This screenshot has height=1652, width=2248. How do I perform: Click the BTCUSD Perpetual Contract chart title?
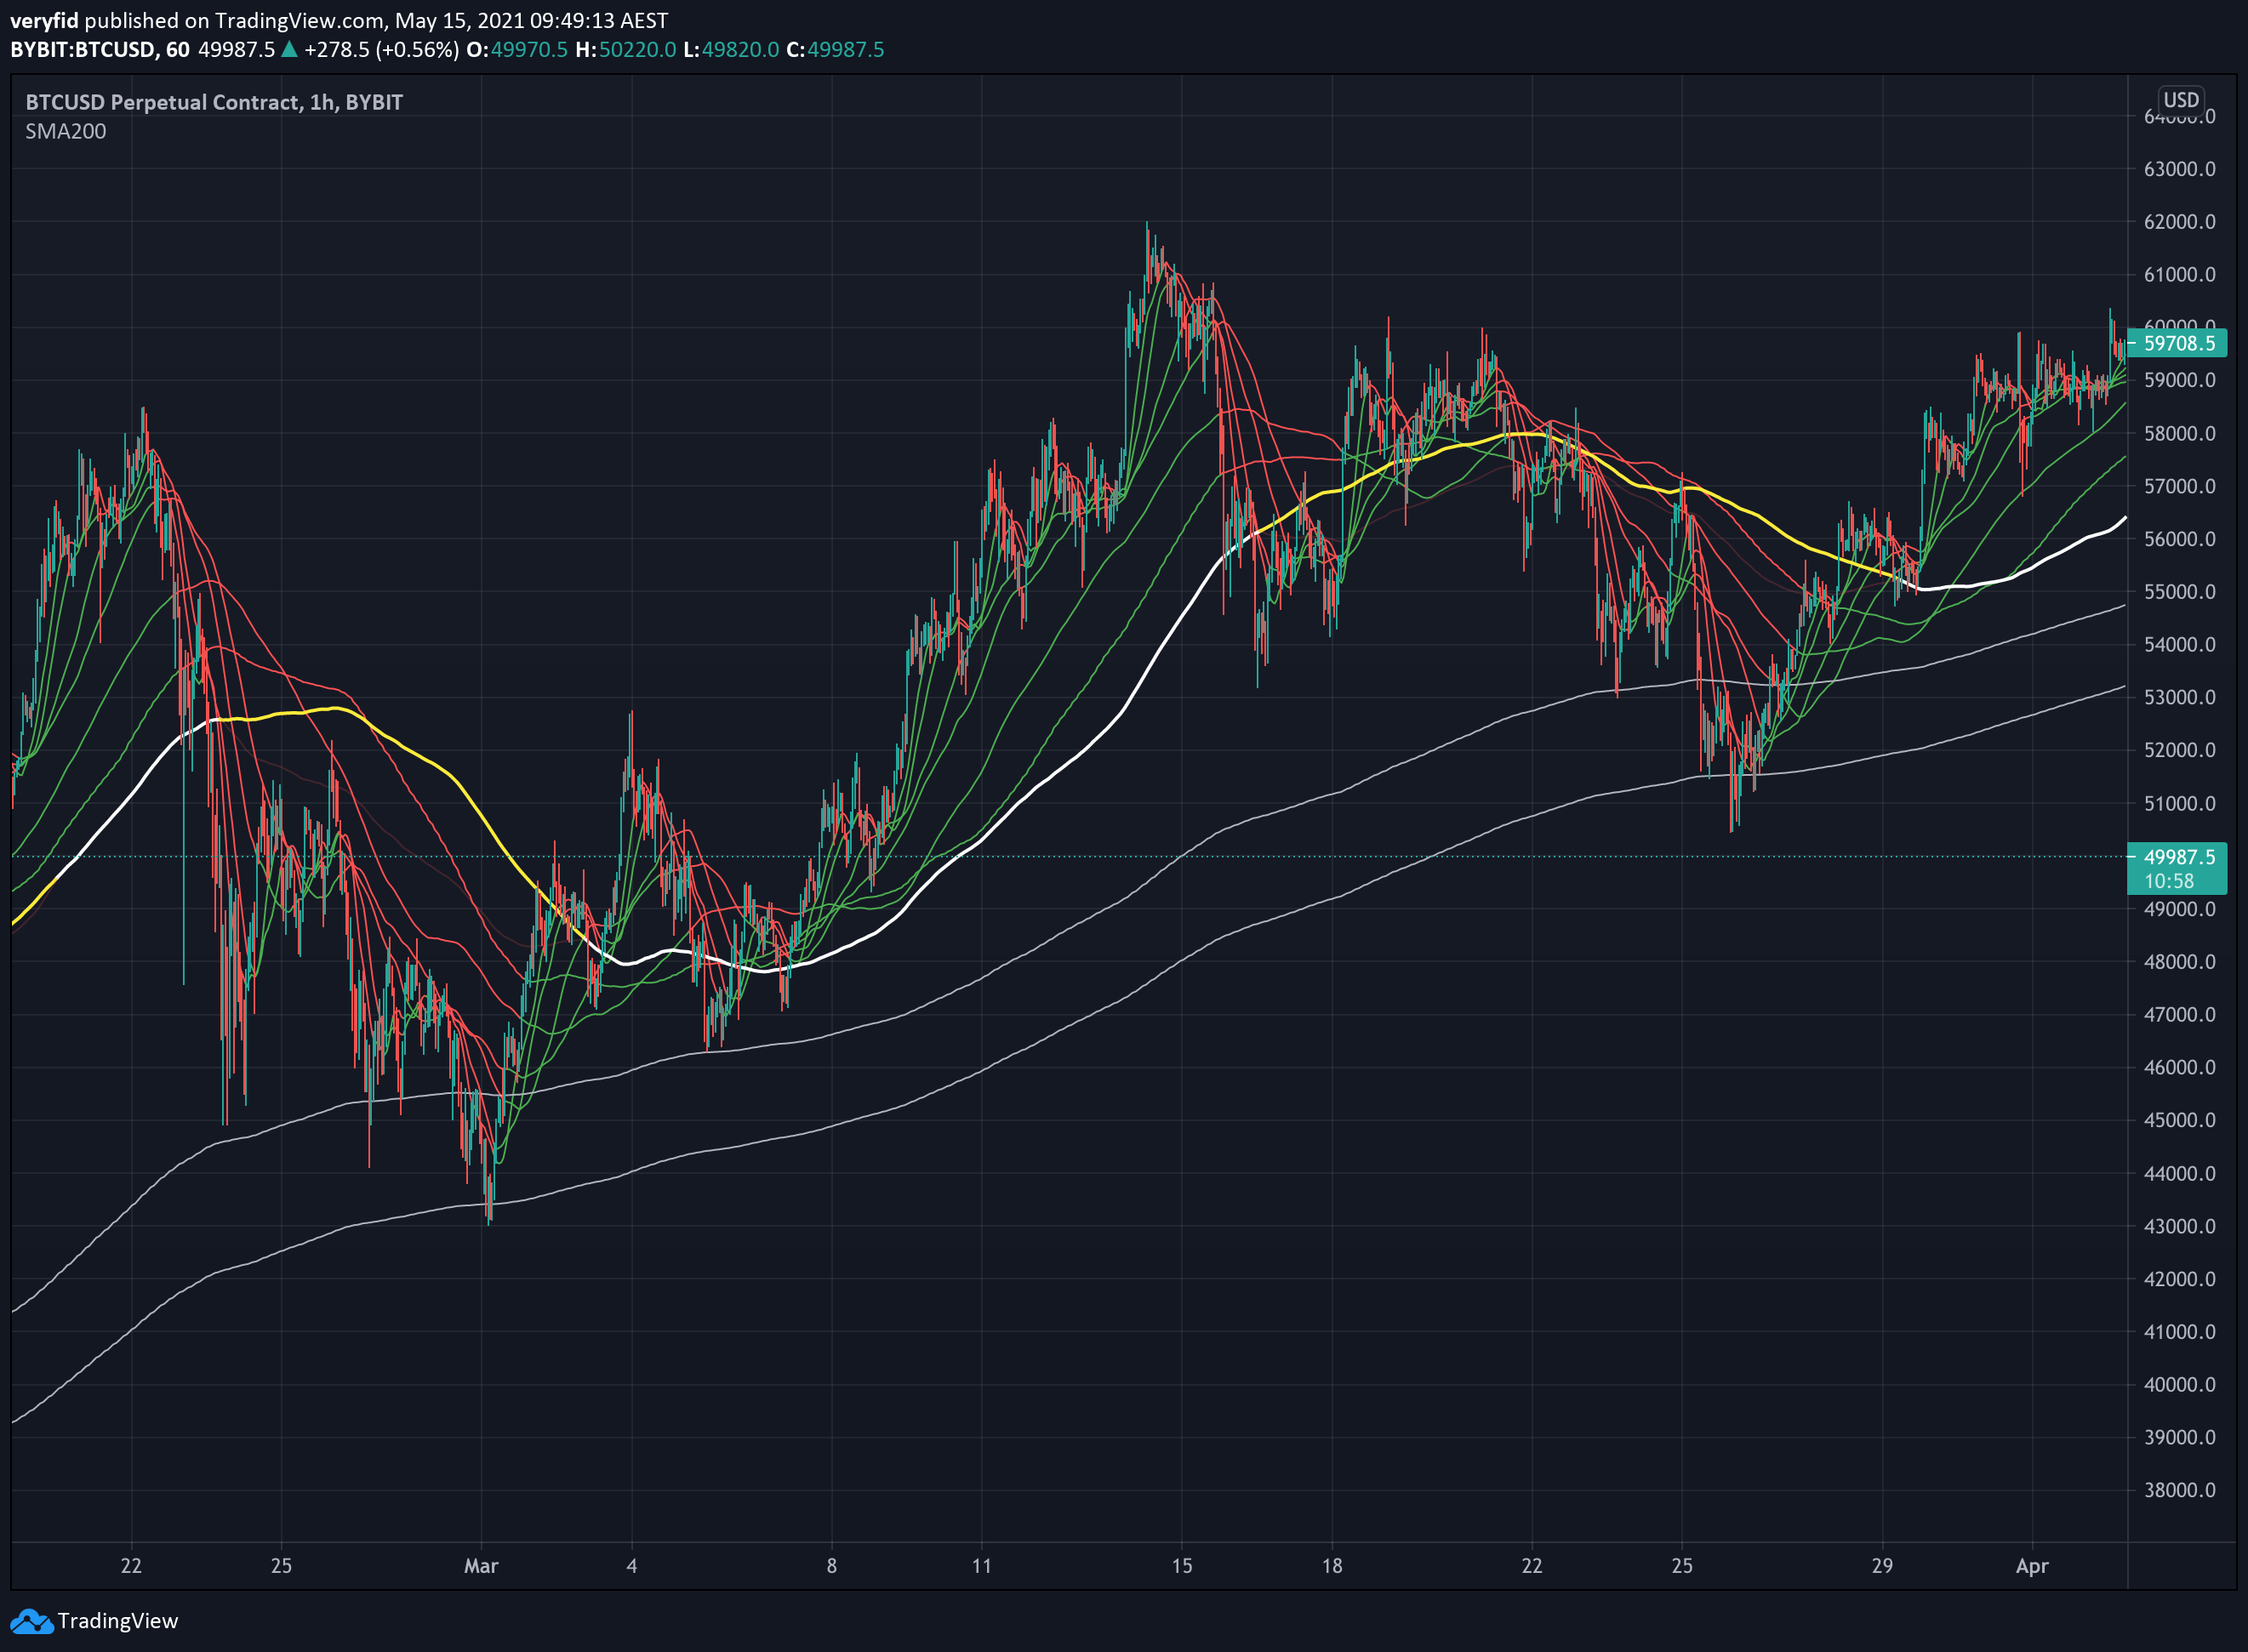click(x=214, y=102)
